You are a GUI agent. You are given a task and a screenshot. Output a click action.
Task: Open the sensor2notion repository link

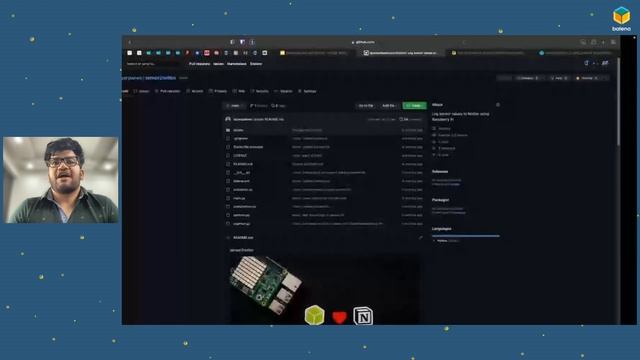point(160,78)
